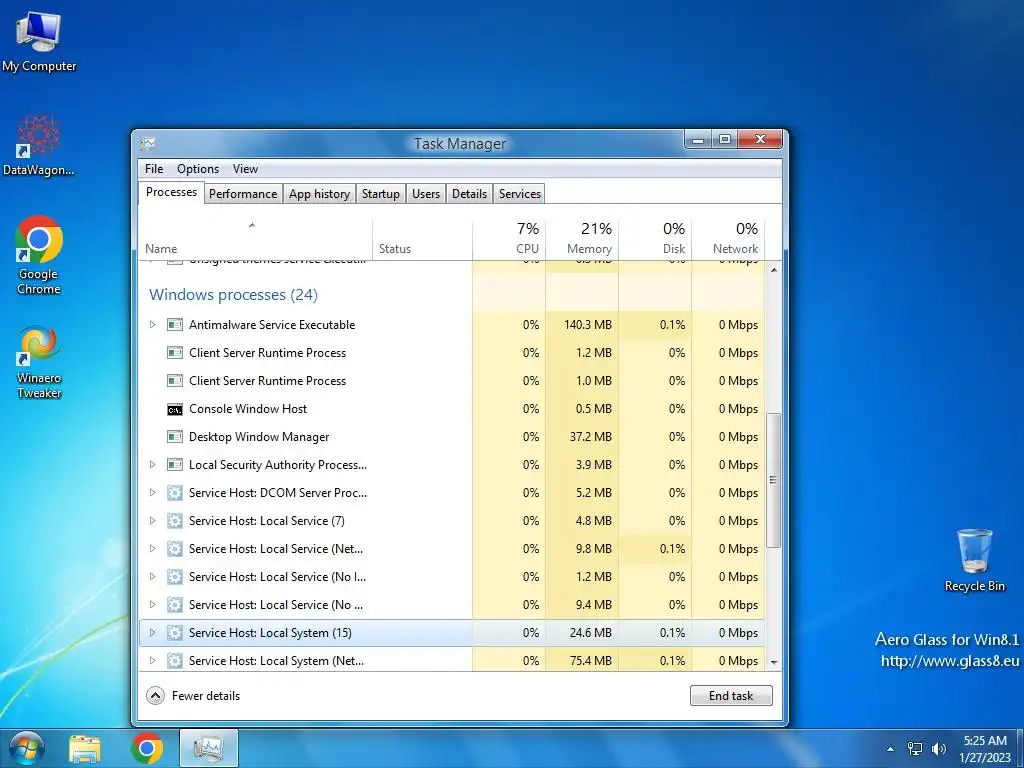Open File Explorer from the taskbar
Screen dimensions: 1024x768
(x=85, y=748)
